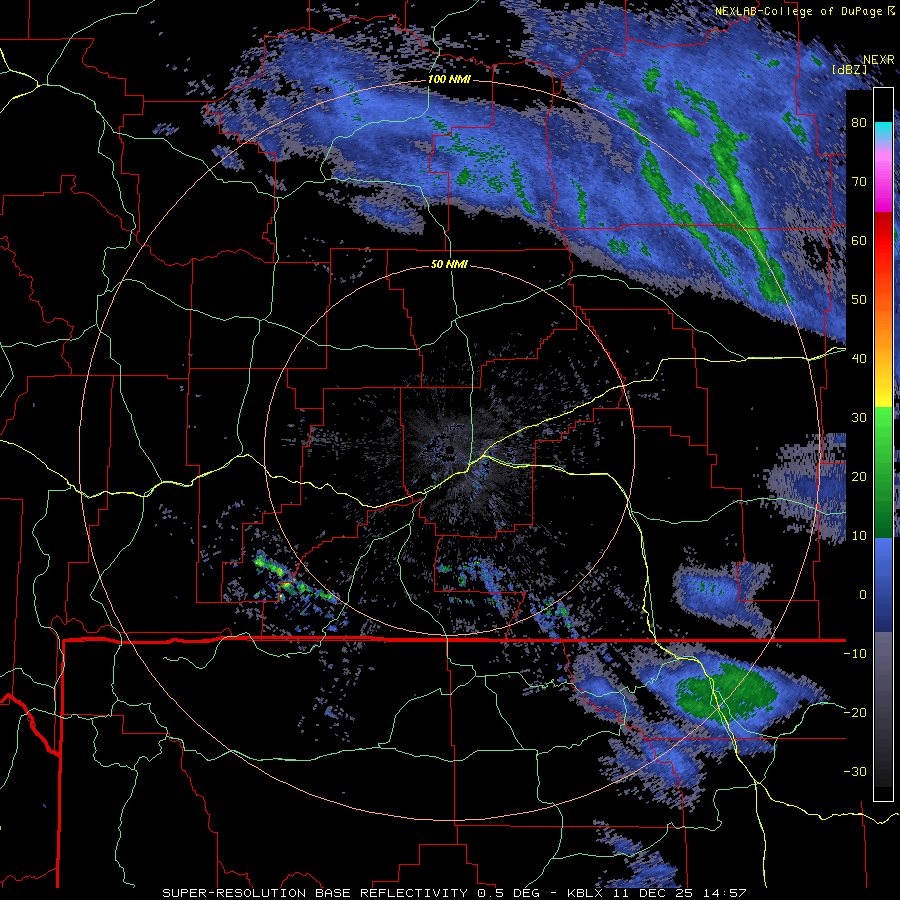Click the "100 NMI" range ring label

pos(449,79)
